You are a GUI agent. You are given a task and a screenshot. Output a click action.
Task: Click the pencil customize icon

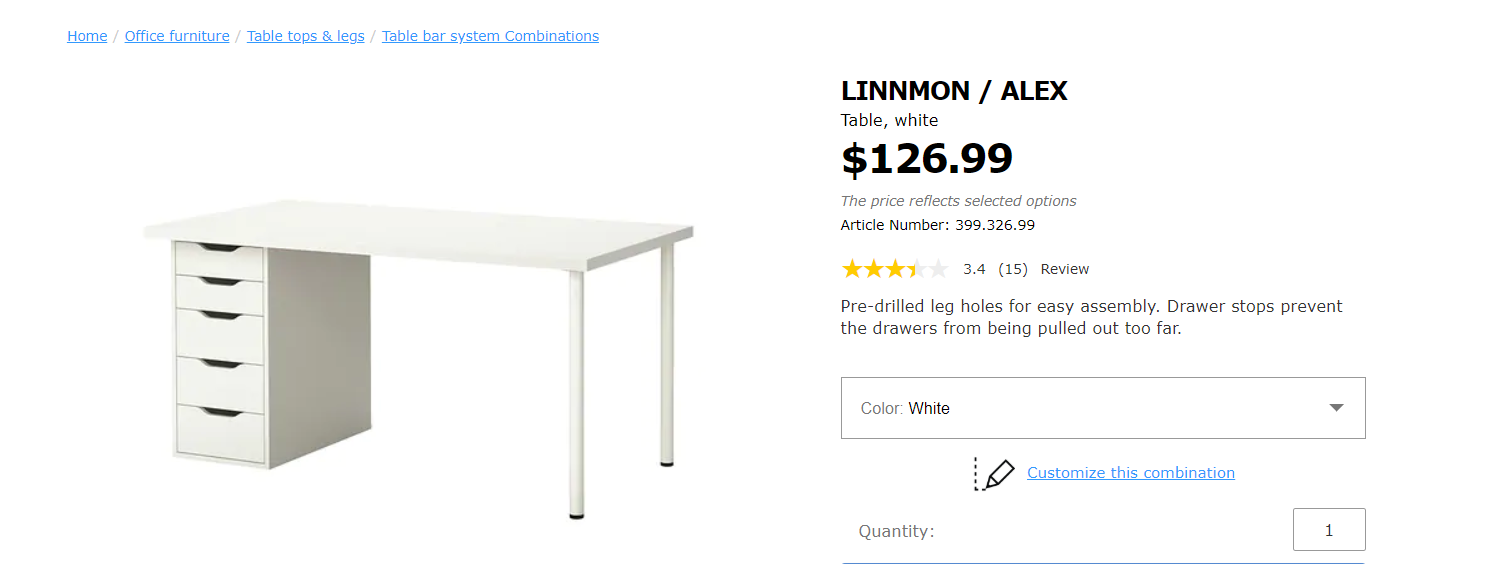point(996,474)
